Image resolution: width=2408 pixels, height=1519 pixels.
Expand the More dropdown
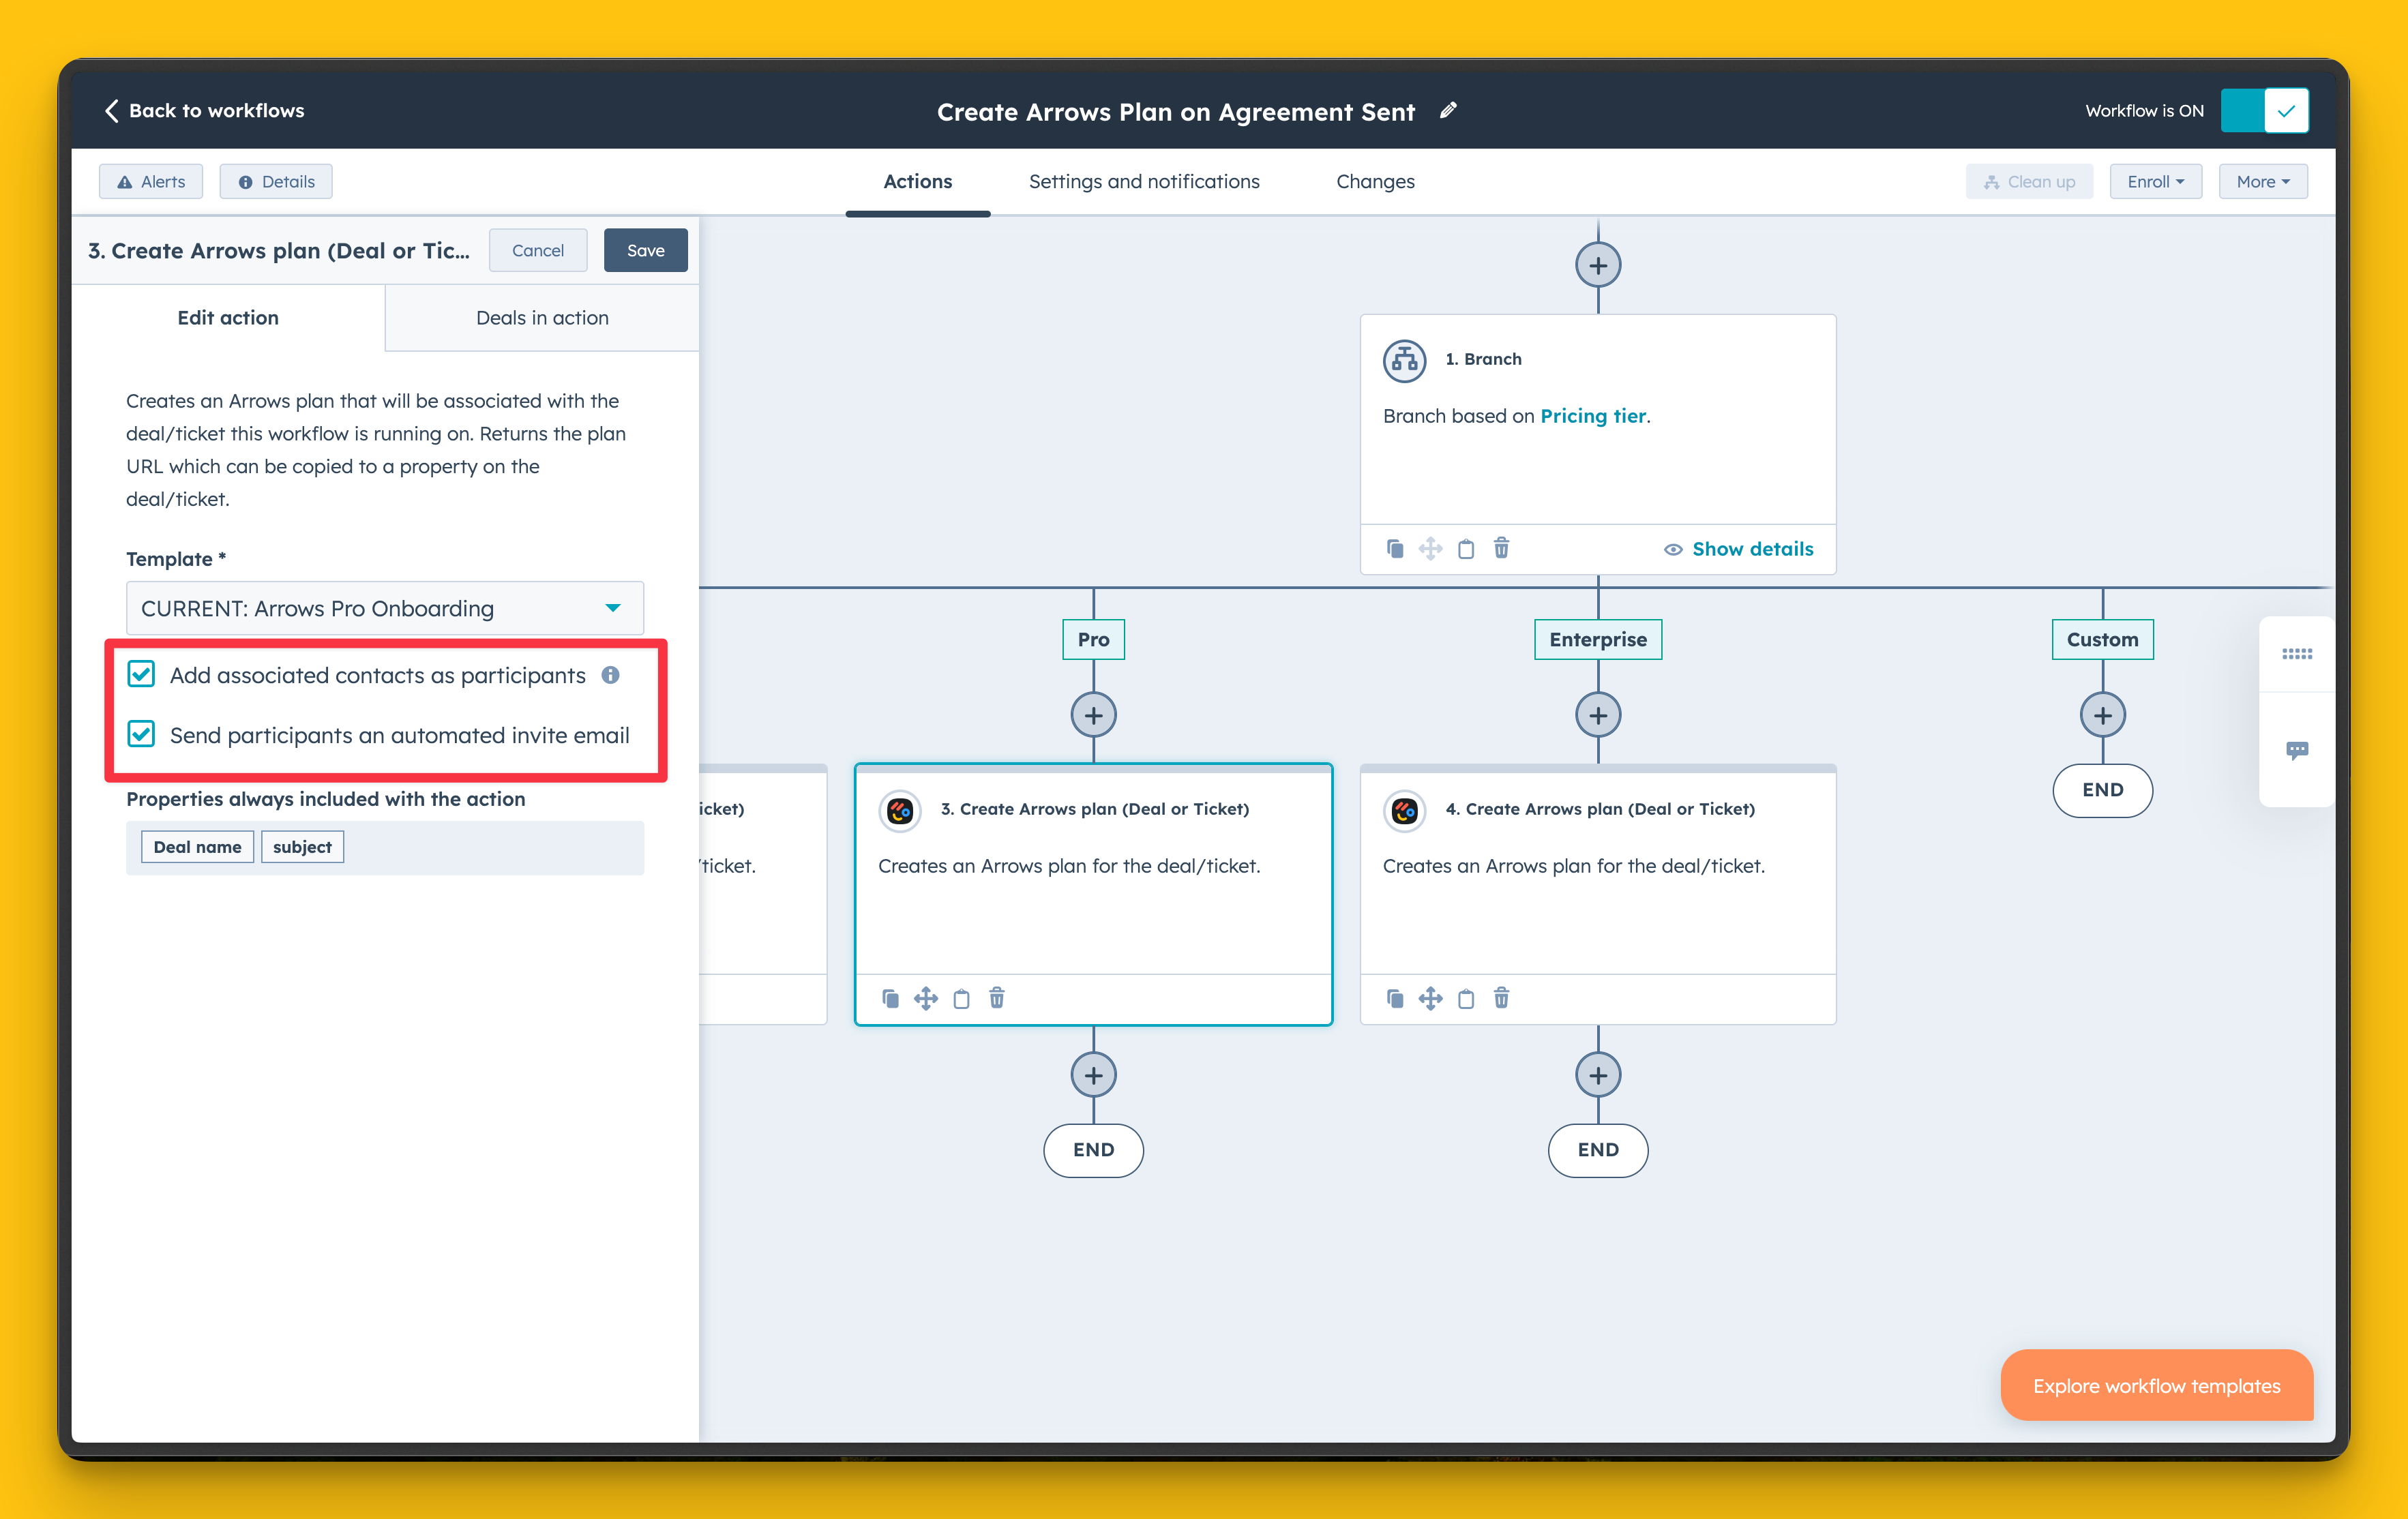tap(2263, 181)
